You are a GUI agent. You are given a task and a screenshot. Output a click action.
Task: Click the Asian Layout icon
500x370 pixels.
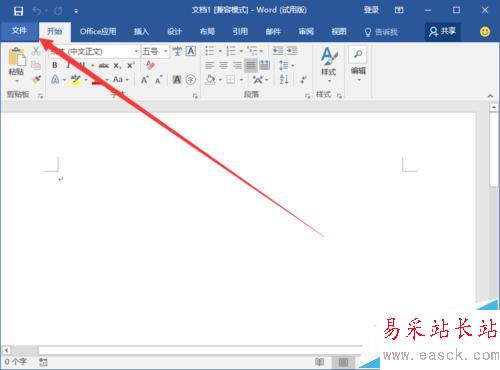coord(258,80)
